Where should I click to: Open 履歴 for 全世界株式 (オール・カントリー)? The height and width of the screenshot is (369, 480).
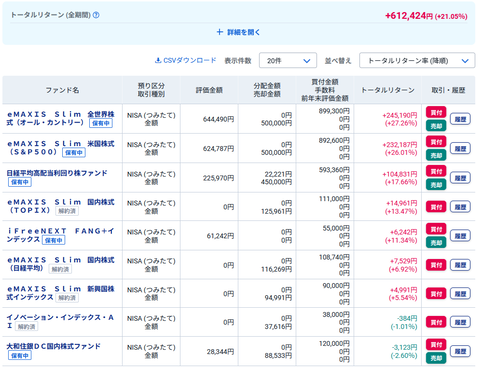pyautogui.click(x=460, y=119)
